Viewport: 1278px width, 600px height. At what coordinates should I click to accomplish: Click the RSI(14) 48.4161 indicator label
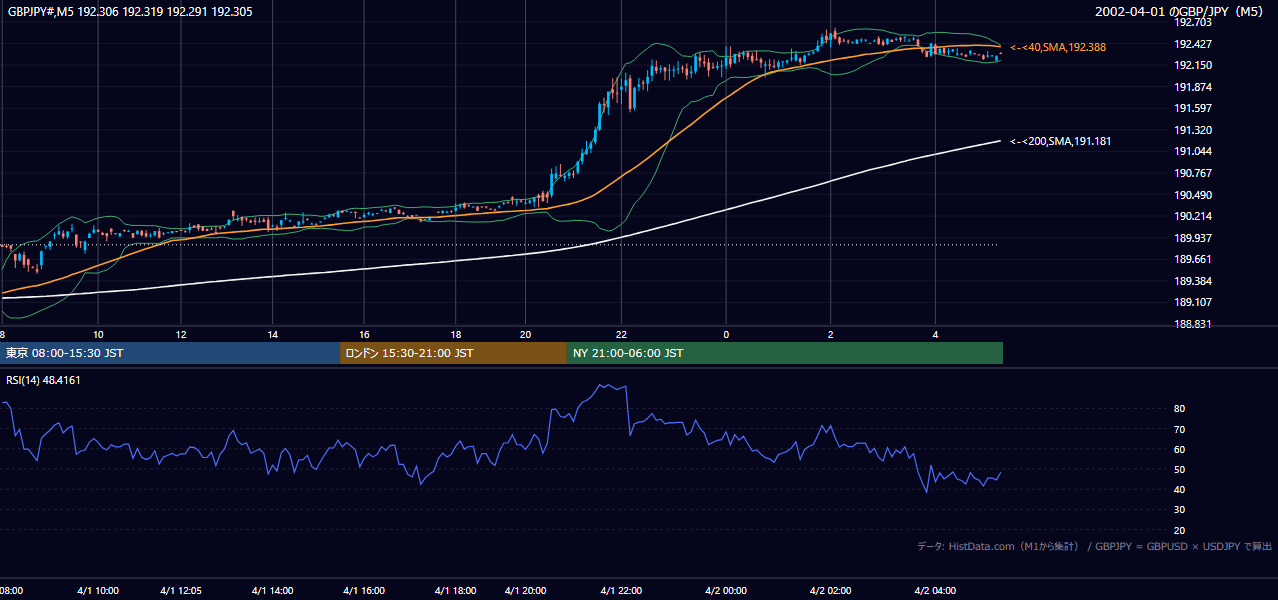tap(43, 380)
